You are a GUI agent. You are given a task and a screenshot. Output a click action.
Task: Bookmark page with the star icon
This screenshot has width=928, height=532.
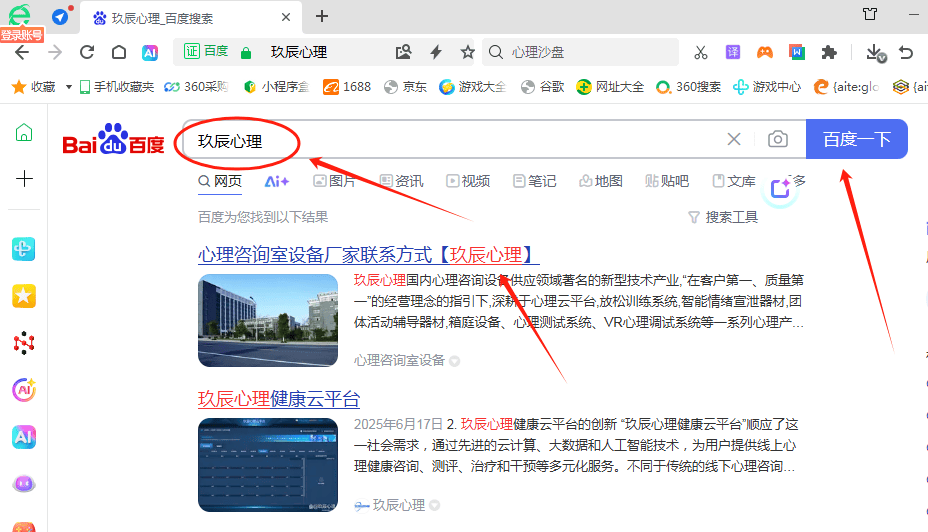point(467,52)
